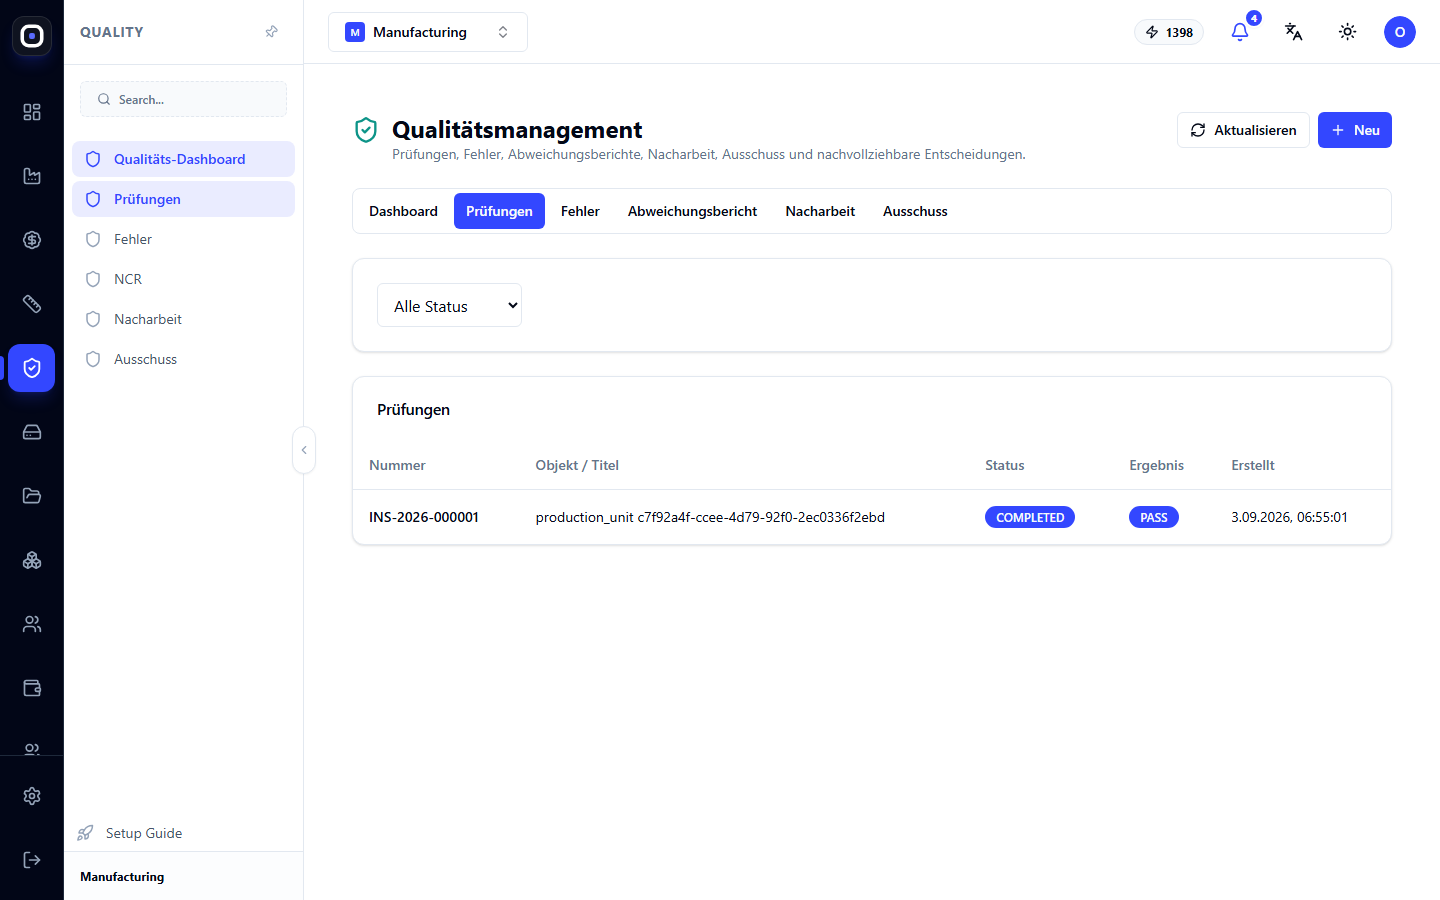This screenshot has height=900, width=1440.
Task: Open Qualitäts-Dashboard in sidebar
Action: click(x=183, y=159)
